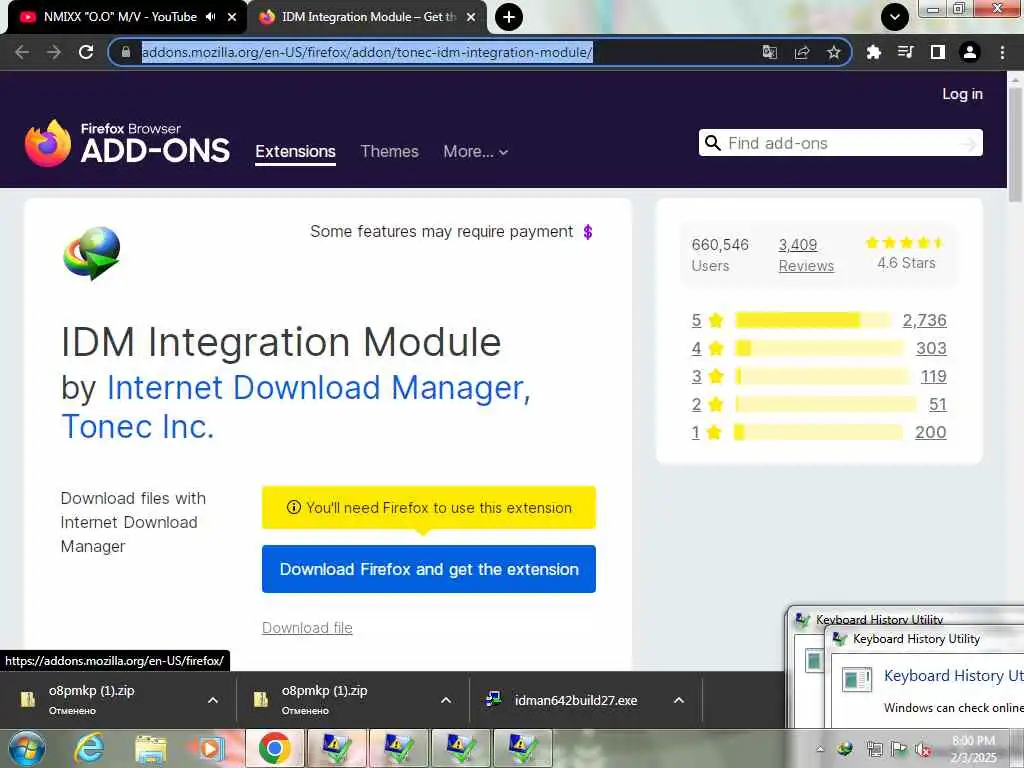
Task: Open the Extensions puzzle icon
Action: tap(874, 52)
